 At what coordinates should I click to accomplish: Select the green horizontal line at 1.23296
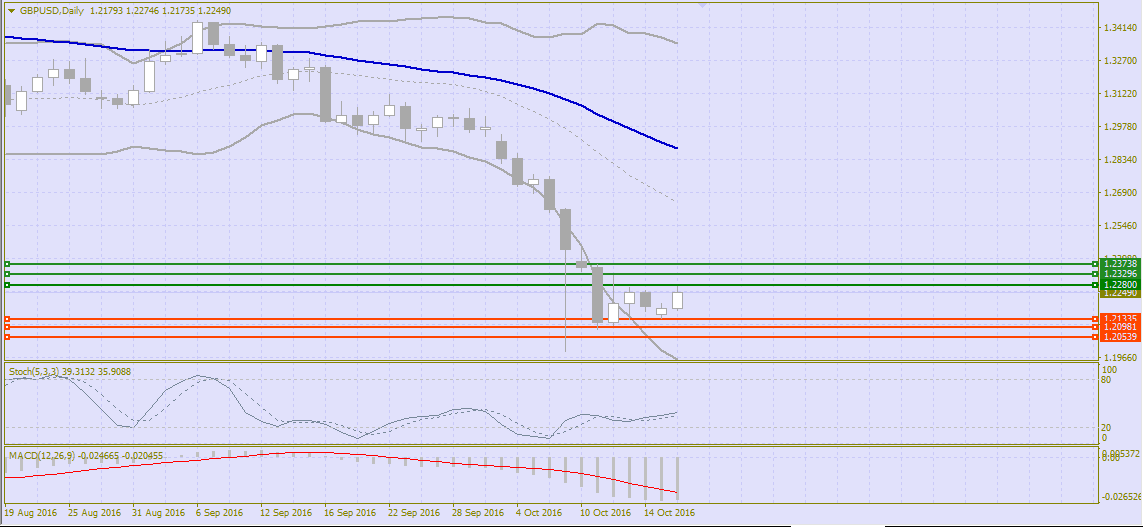(x=550, y=274)
